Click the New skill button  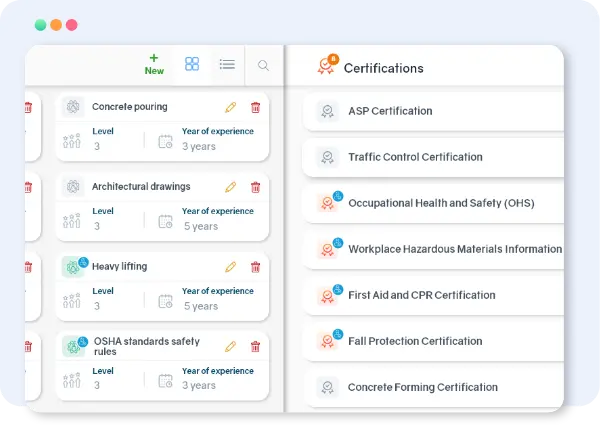click(154, 64)
